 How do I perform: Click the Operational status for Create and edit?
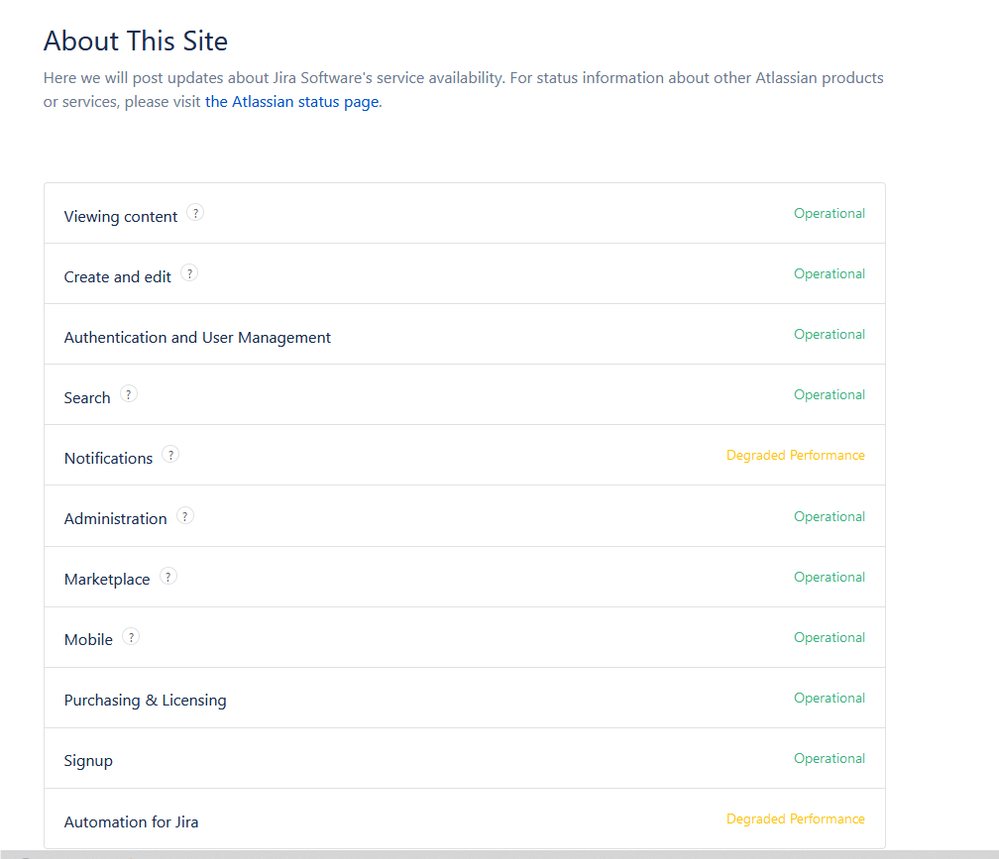830,274
